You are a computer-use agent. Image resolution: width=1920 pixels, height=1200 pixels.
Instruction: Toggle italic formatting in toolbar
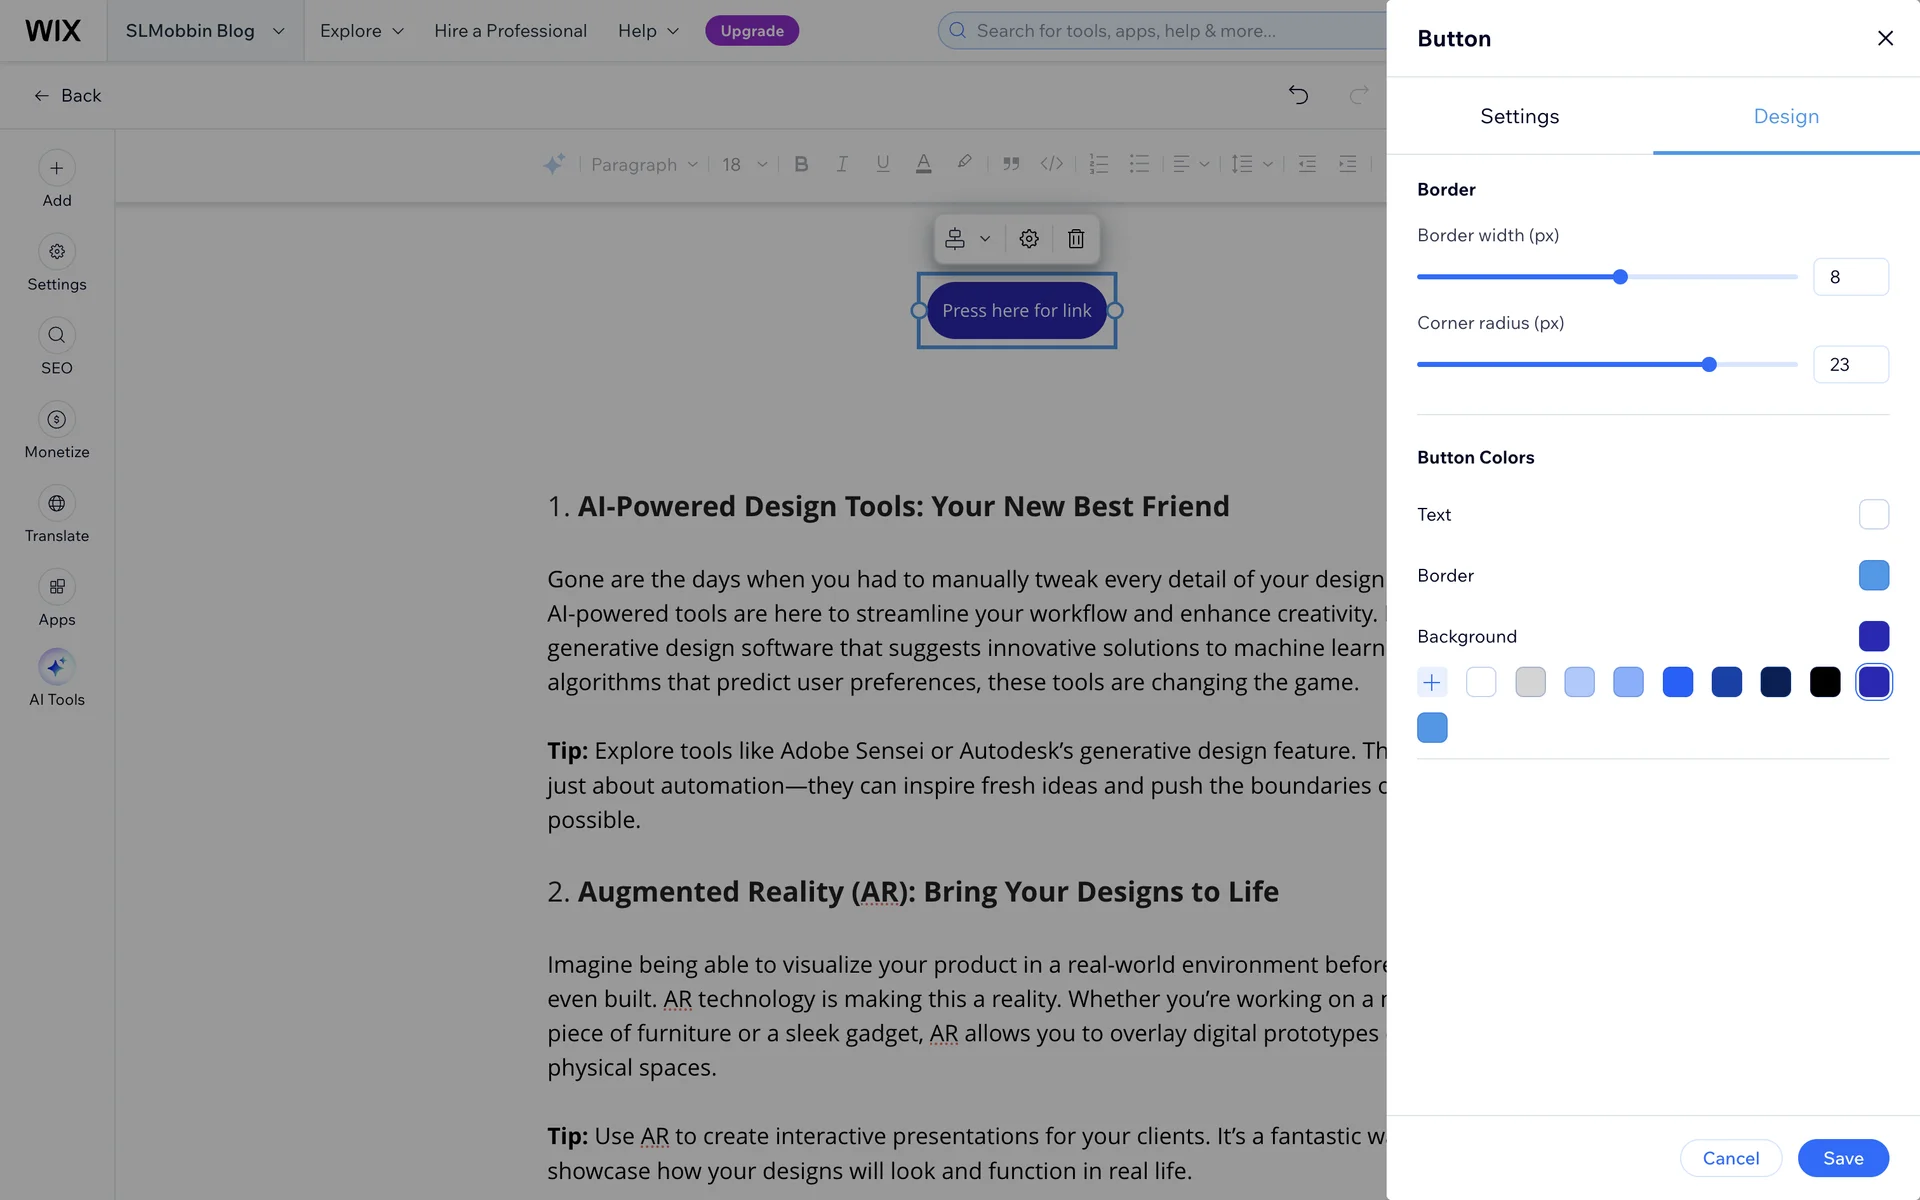tap(842, 164)
